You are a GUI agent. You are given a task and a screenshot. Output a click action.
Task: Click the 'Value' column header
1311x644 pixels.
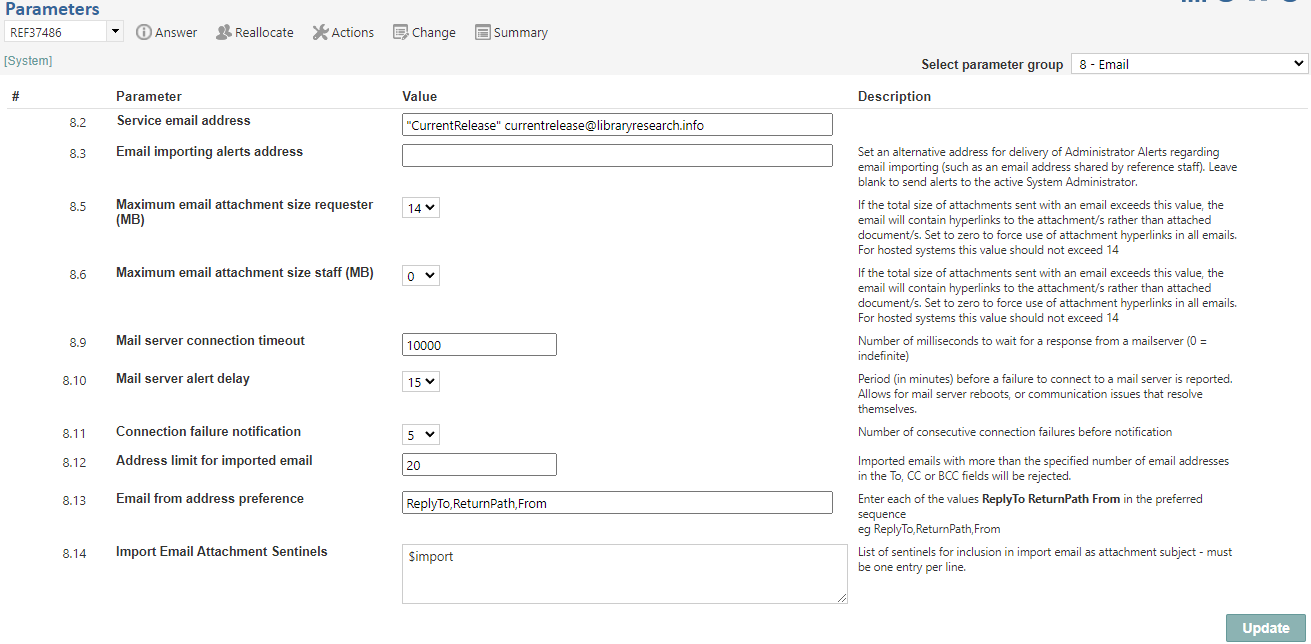(419, 96)
